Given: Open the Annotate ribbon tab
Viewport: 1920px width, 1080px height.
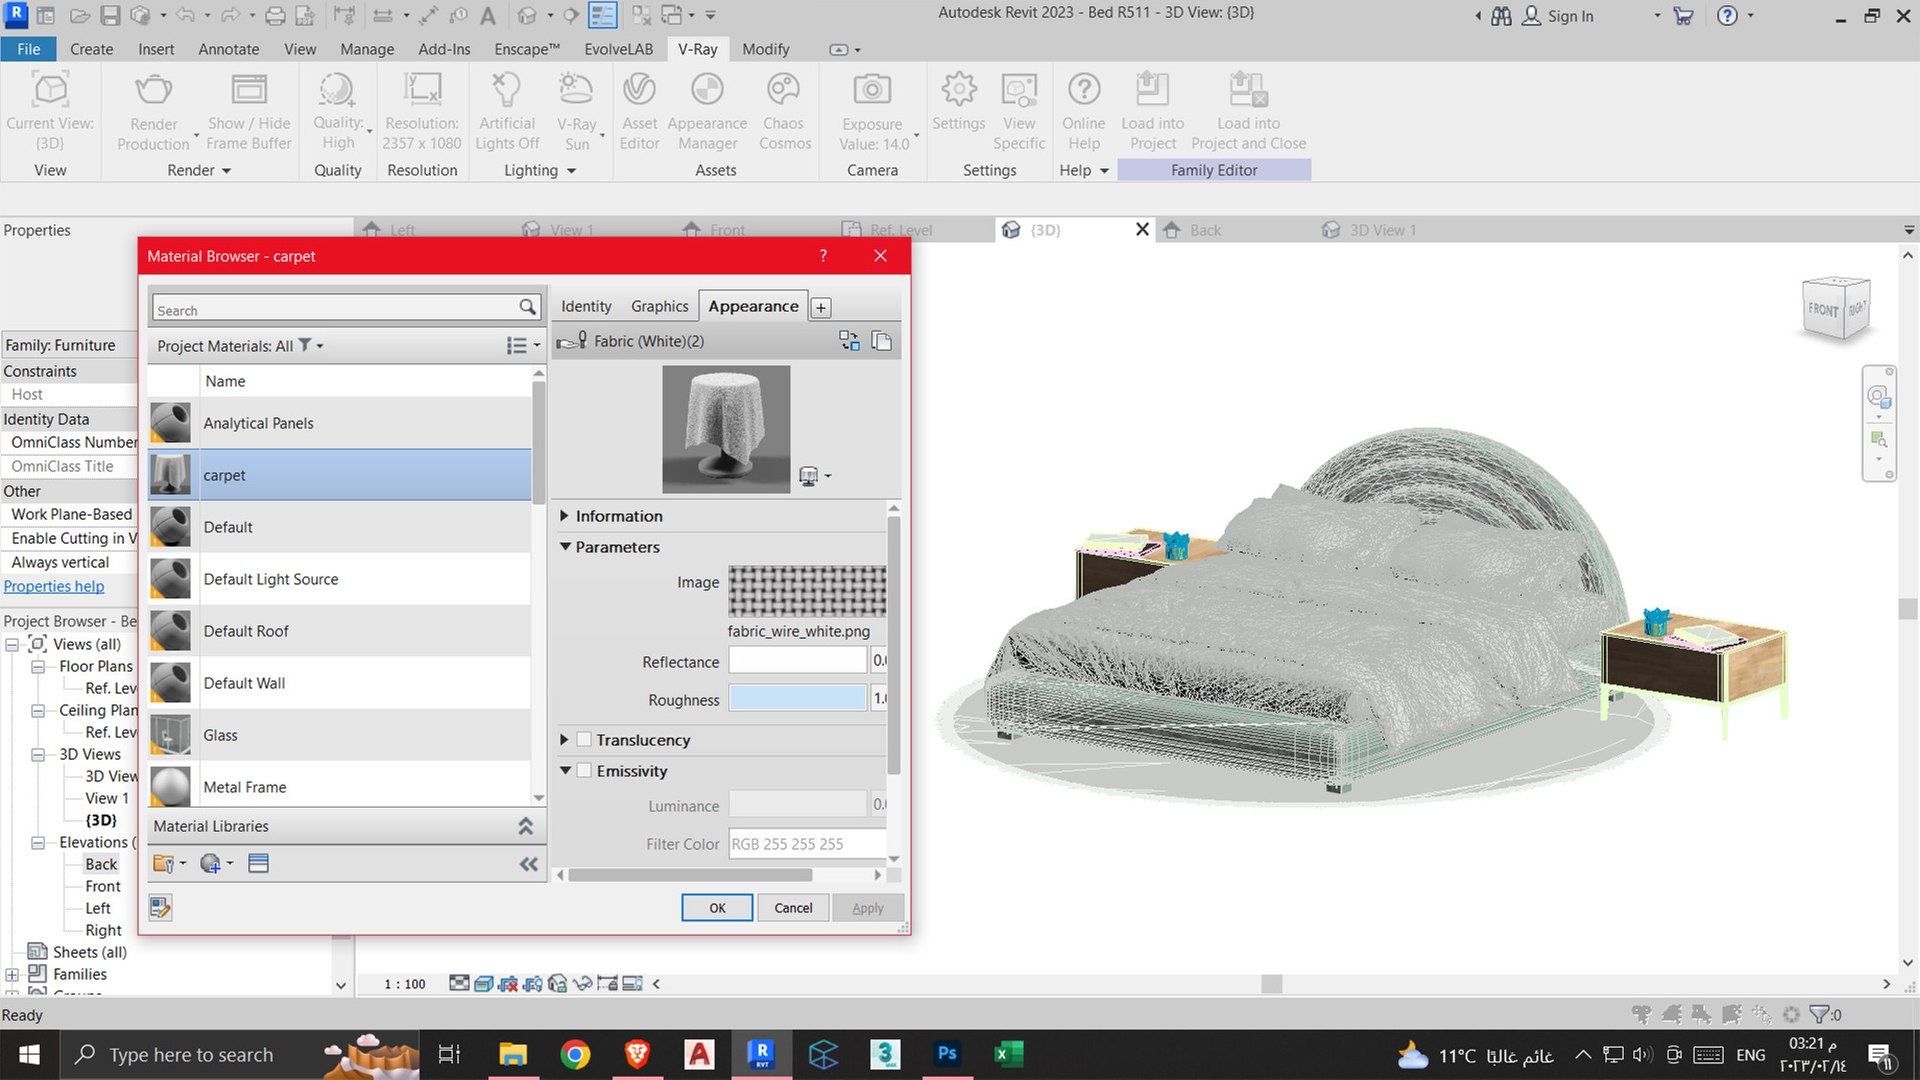Looking at the screenshot, I should (229, 49).
